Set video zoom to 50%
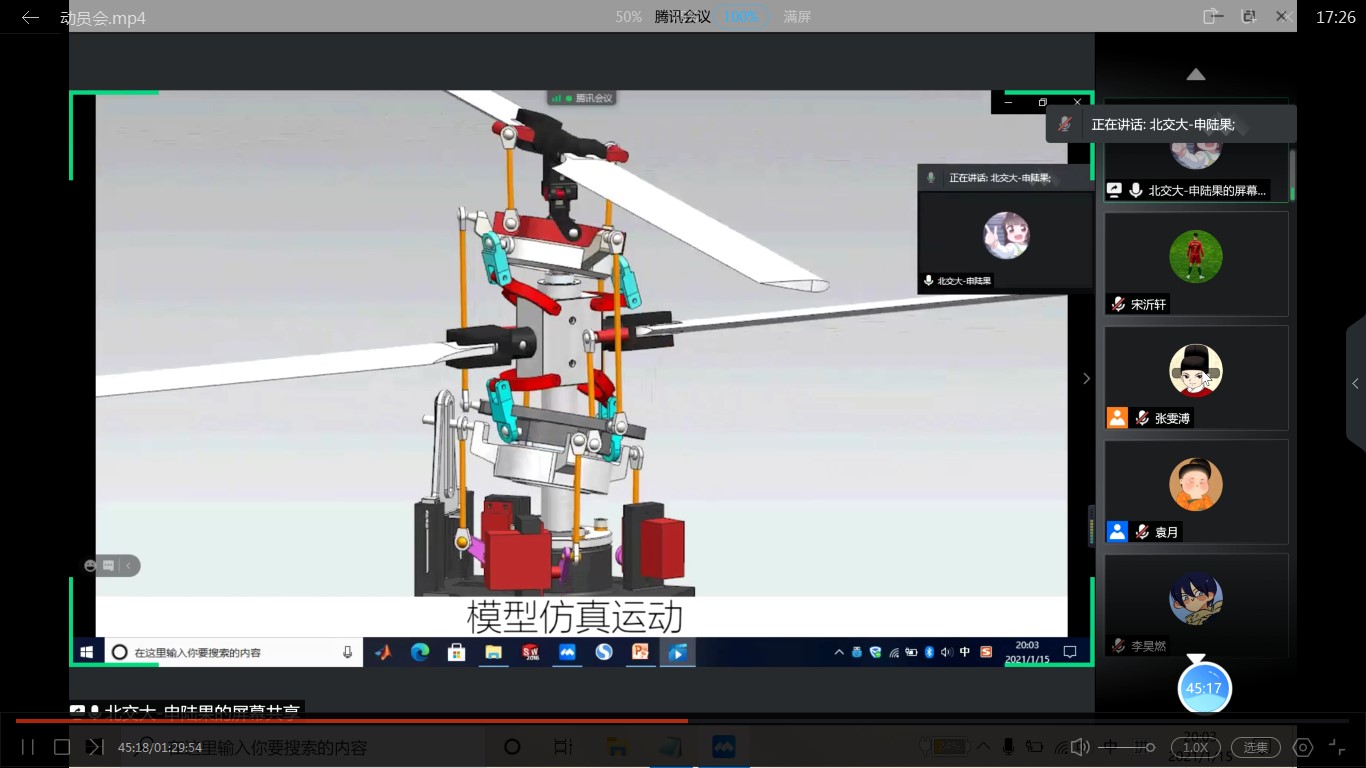 (x=628, y=17)
